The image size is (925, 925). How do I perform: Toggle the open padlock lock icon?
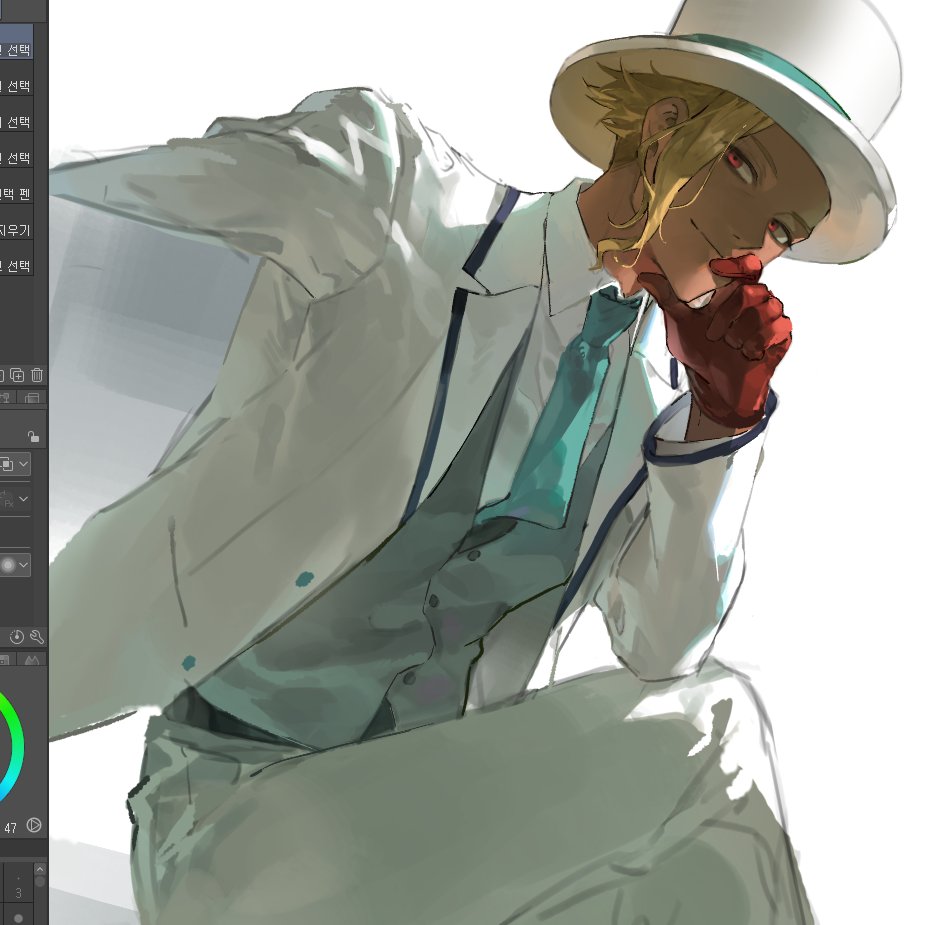pos(34,437)
